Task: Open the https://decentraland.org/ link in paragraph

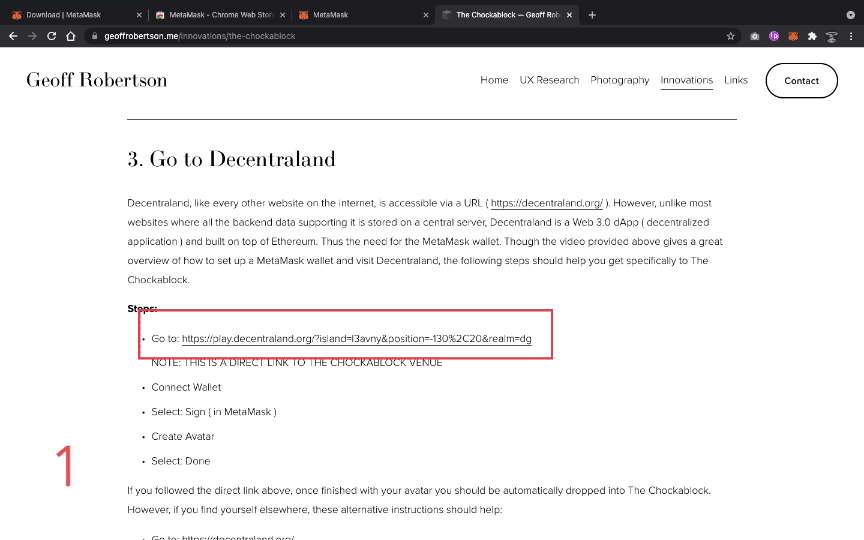Action: 547,203
